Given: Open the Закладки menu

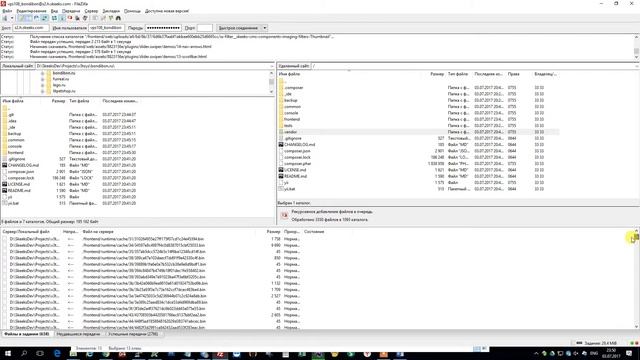Looking at the screenshot, I should [x=111, y=11].
